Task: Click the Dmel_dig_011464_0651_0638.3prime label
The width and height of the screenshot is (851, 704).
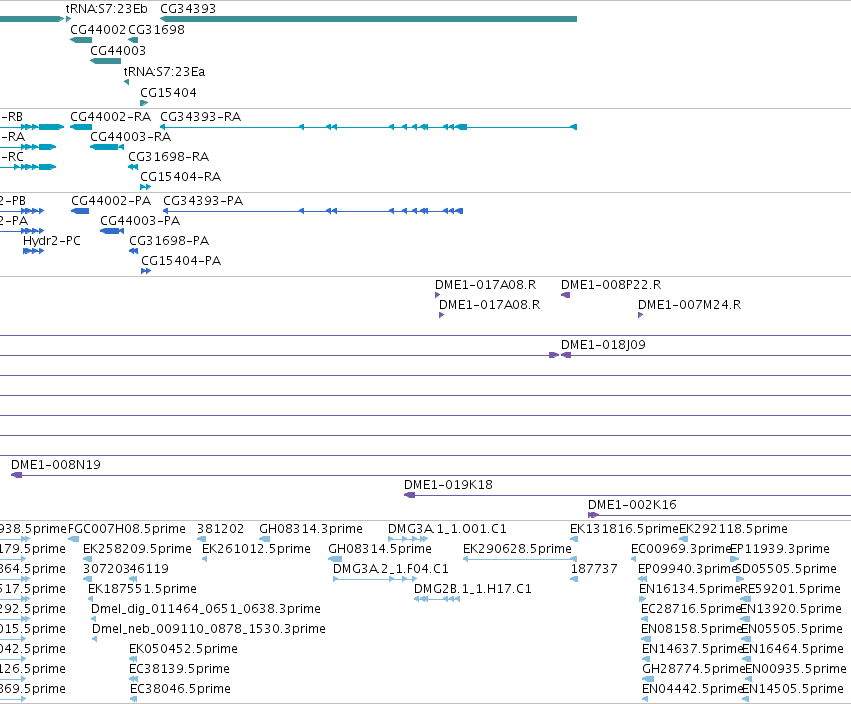Action: click(x=206, y=610)
